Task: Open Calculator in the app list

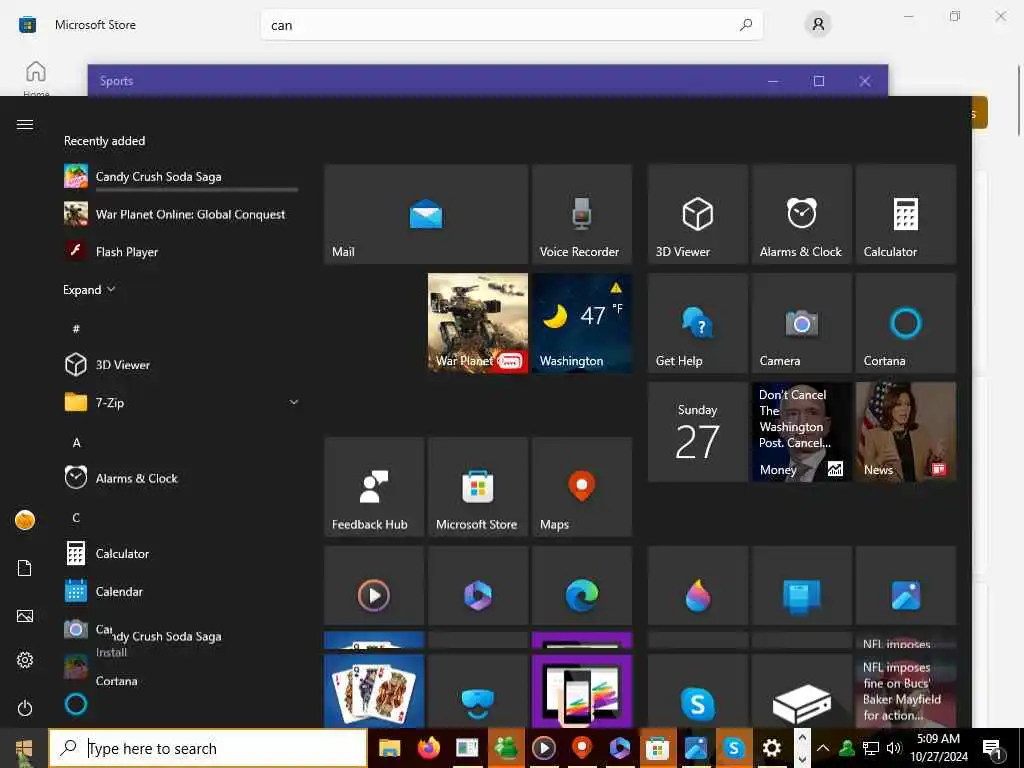Action: [x=180, y=553]
